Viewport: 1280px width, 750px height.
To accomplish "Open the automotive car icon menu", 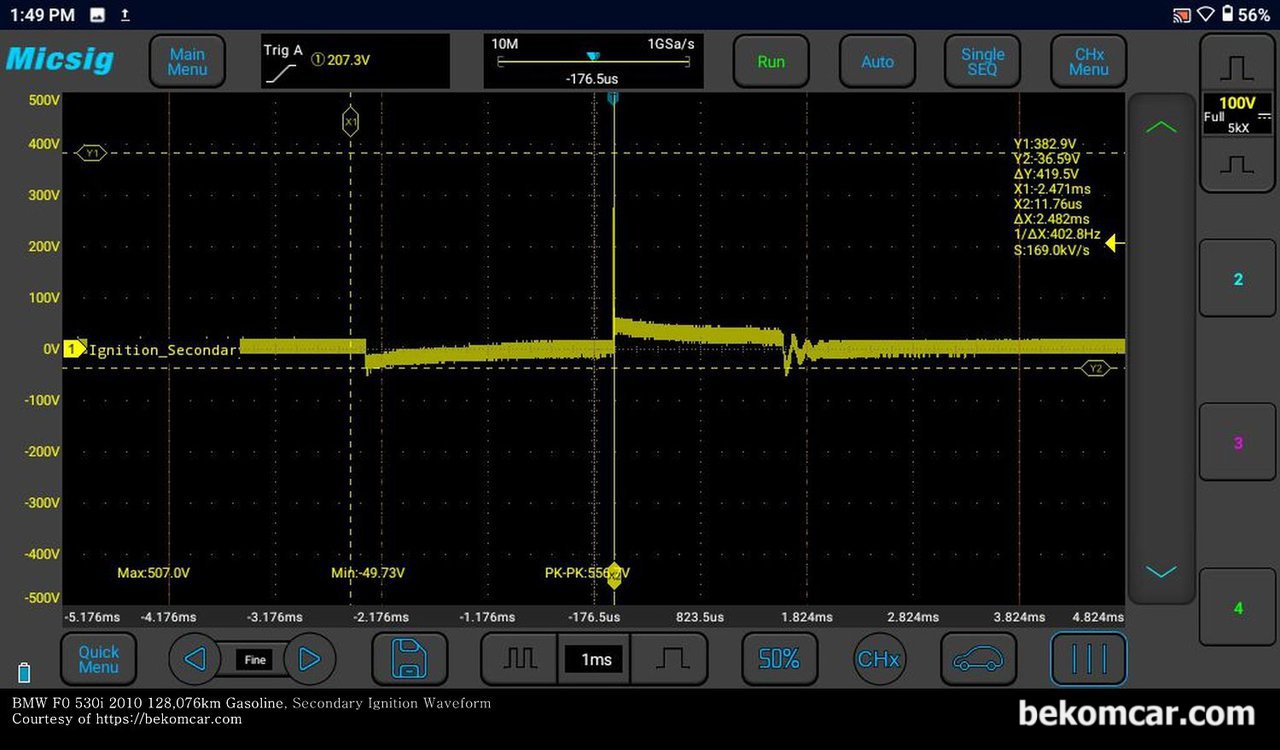I will point(978,659).
